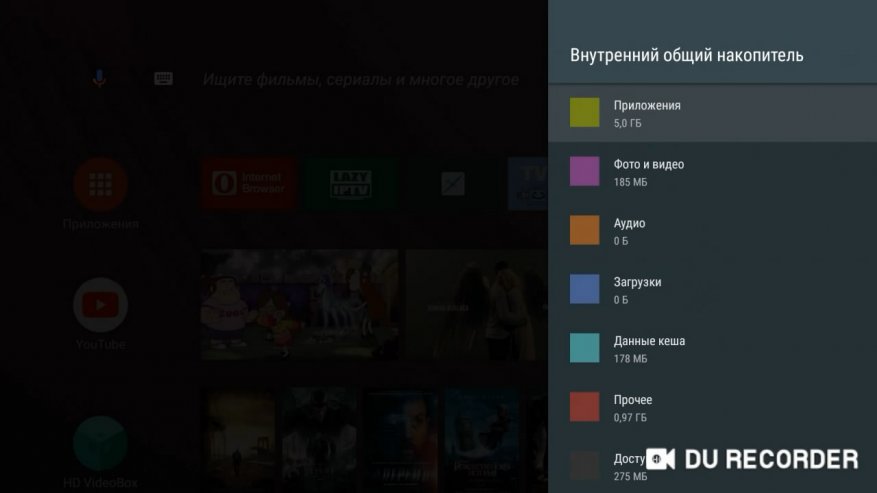Screen dimensions: 877x493
Task: Open the orange Приложения apps grid icon
Action: pos(101,185)
